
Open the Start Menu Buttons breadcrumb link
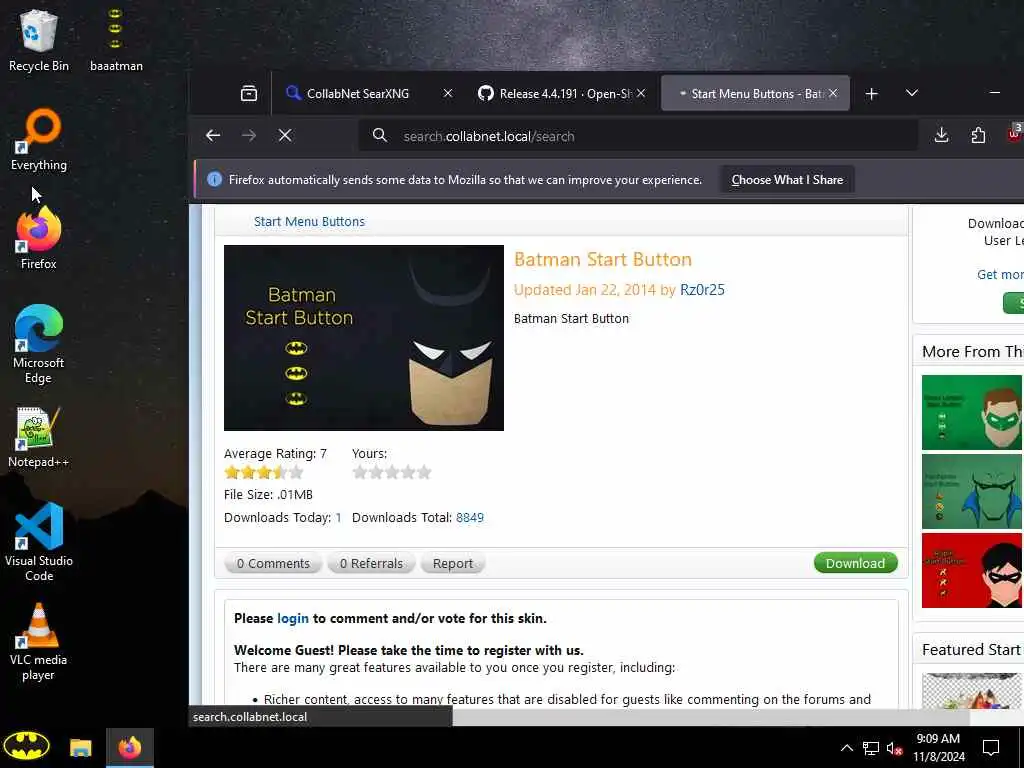point(309,221)
